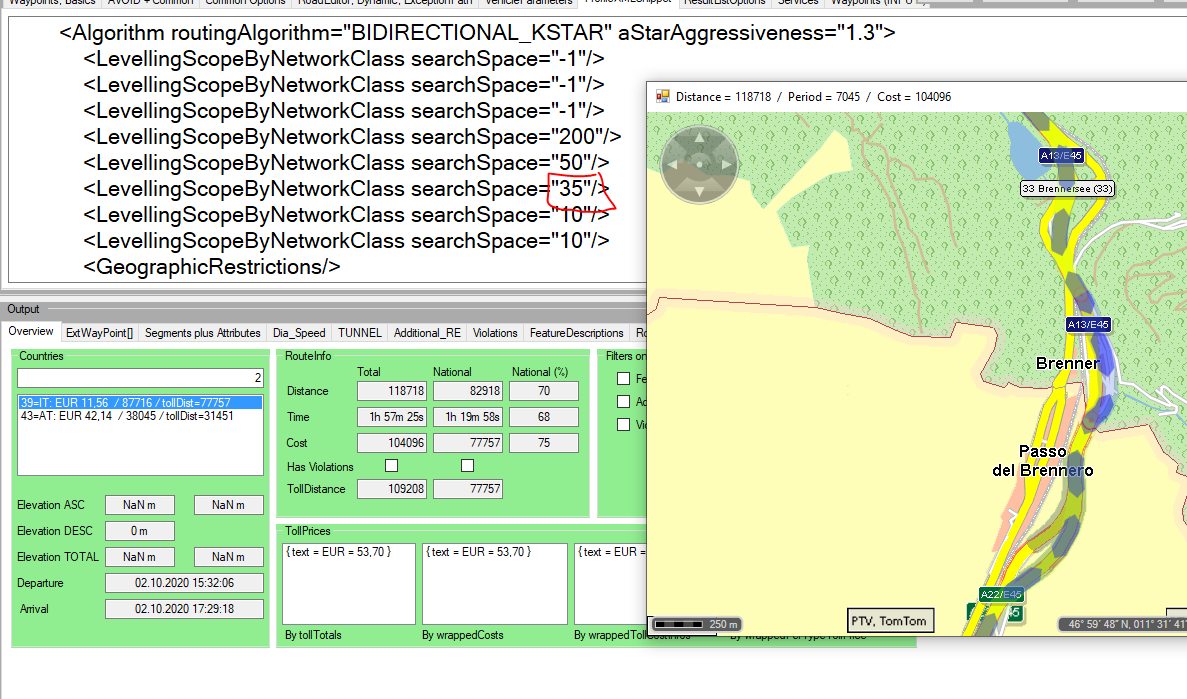Click upper A13/E45 road shield near lake

tap(1061, 156)
